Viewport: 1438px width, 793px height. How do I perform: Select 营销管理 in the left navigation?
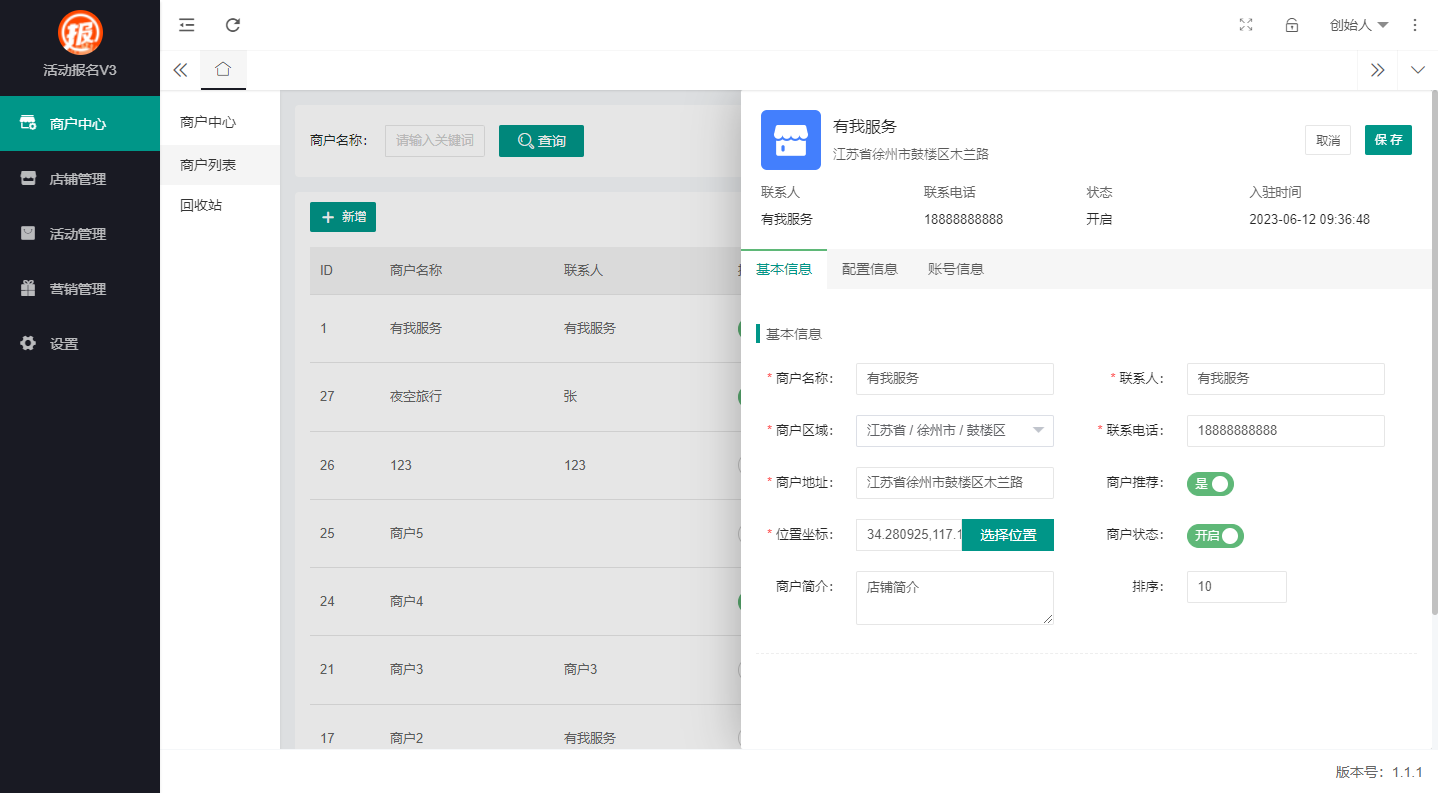click(x=62, y=288)
